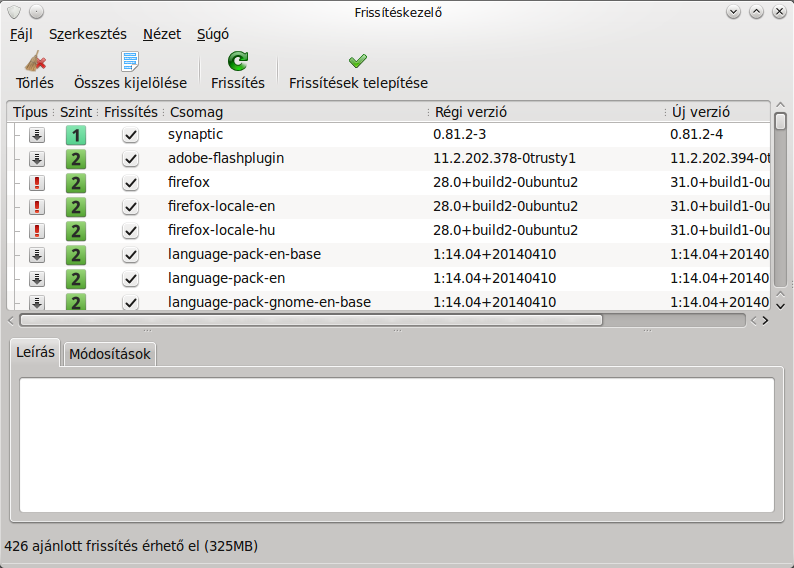Click the Összes kijelölése list icon

[130, 62]
